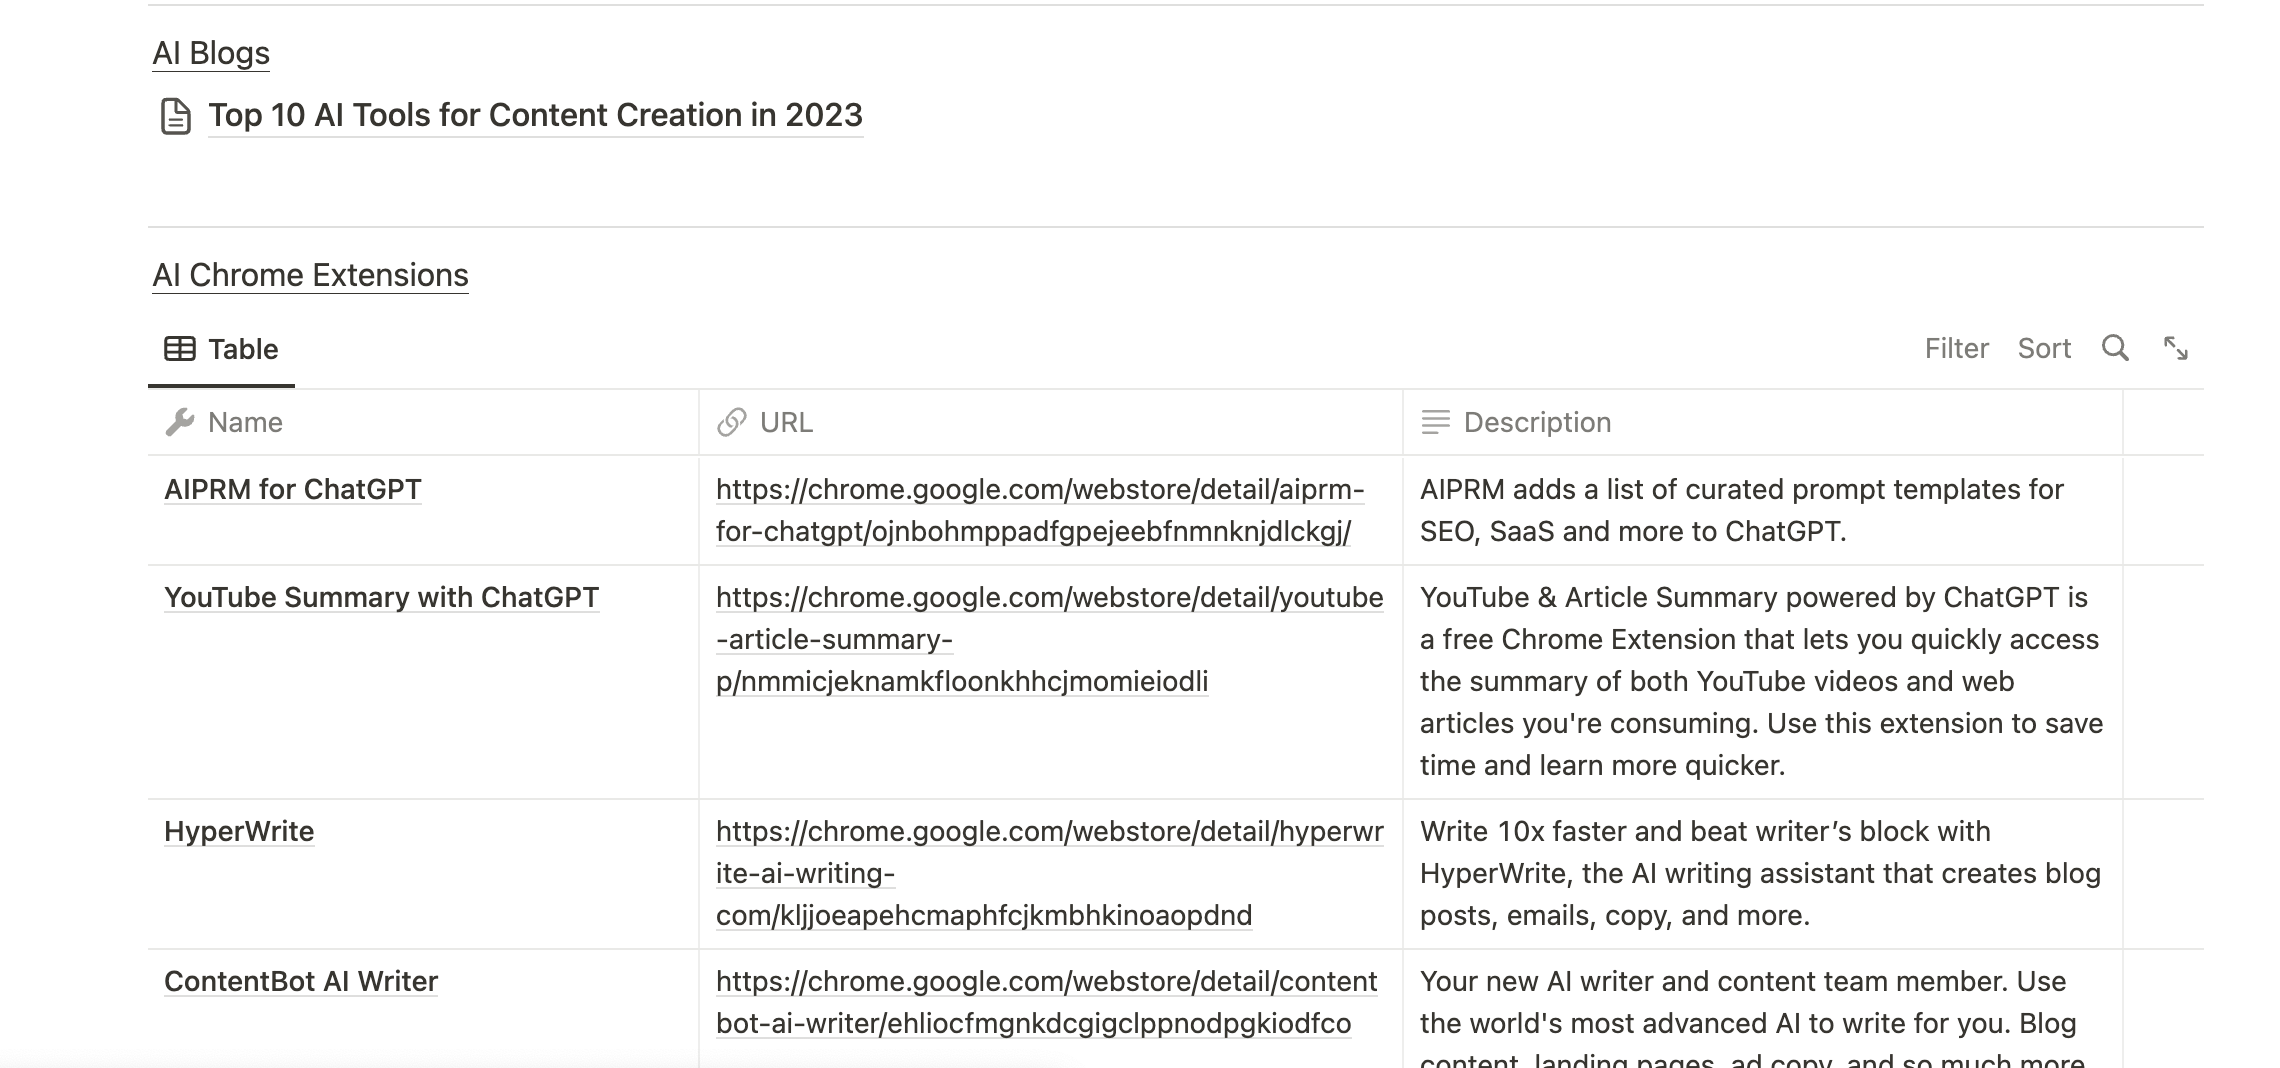Viewport: 2280px width, 1068px height.
Task: Click the table grid icon in the view tab
Action: click(x=180, y=349)
